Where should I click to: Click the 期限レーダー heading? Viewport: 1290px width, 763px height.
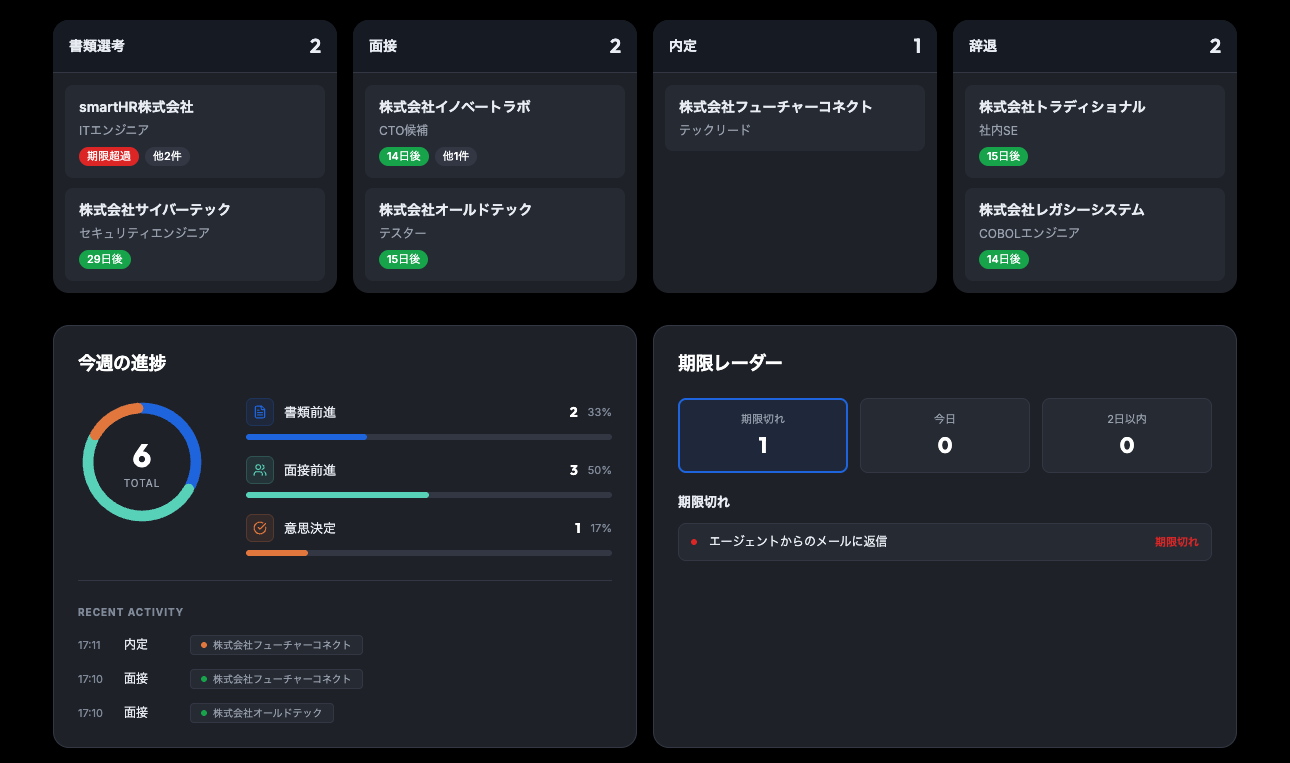(x=730, y=363)
